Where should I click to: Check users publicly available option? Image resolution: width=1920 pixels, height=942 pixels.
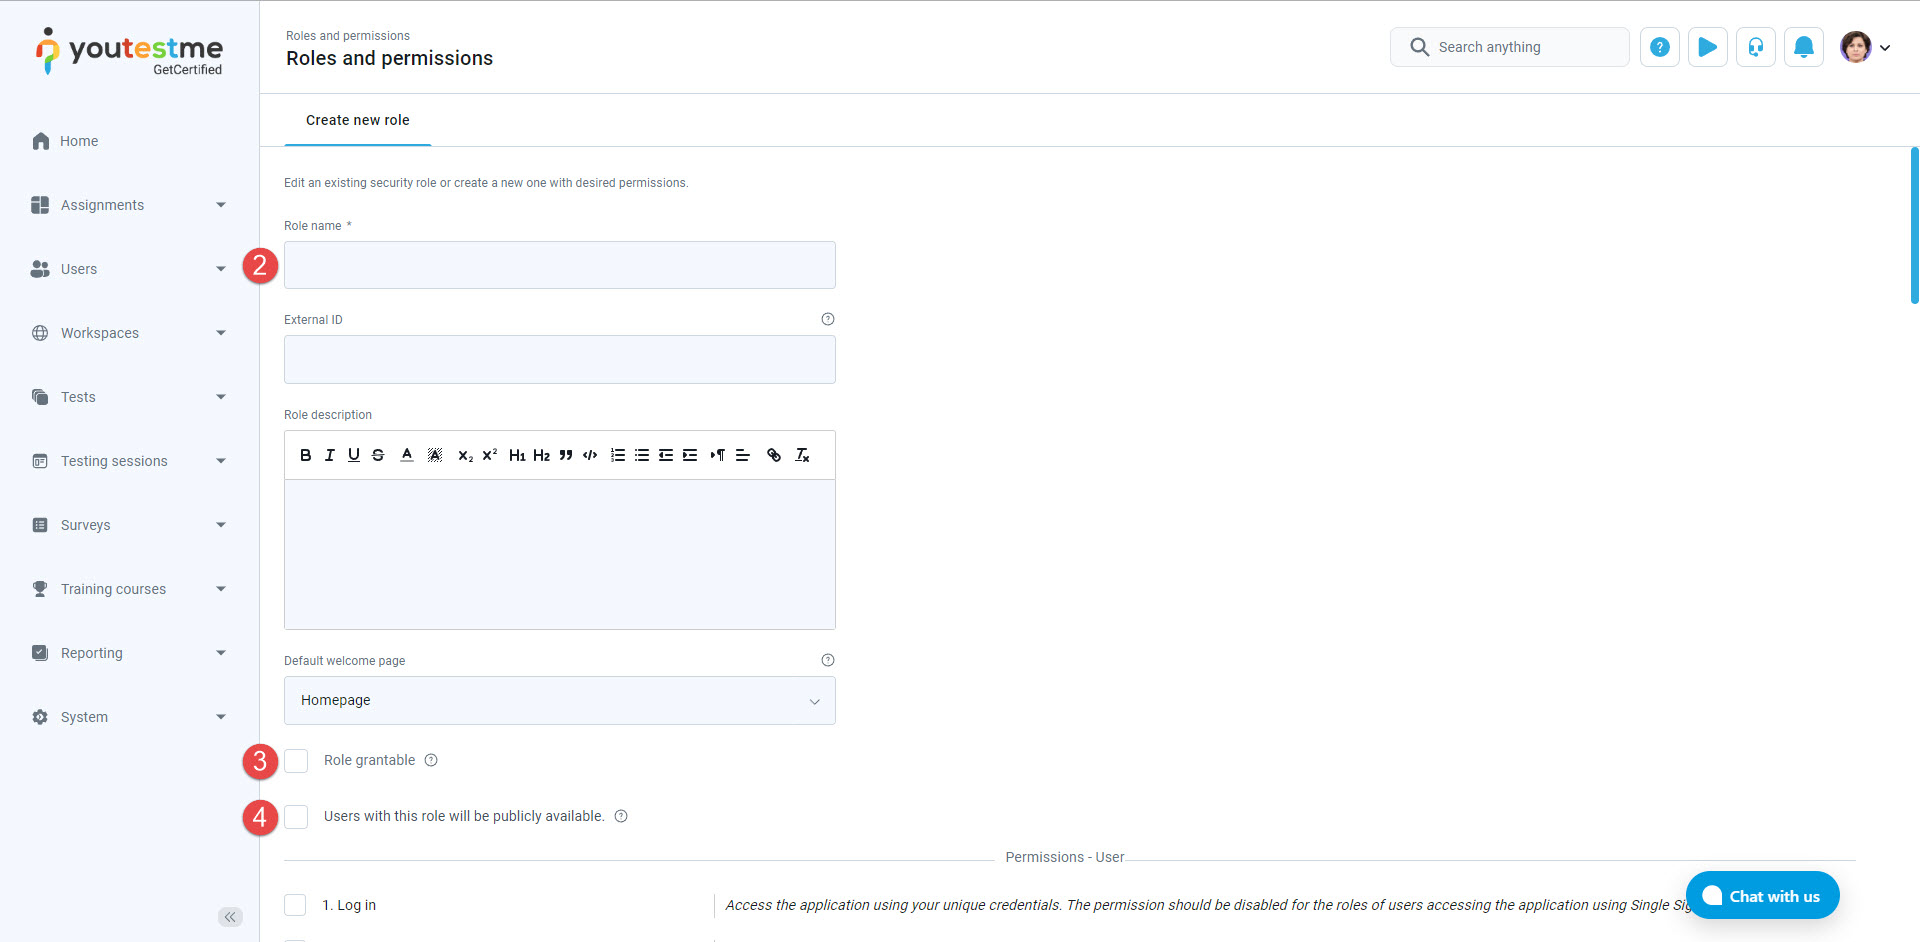click(296, 817)
